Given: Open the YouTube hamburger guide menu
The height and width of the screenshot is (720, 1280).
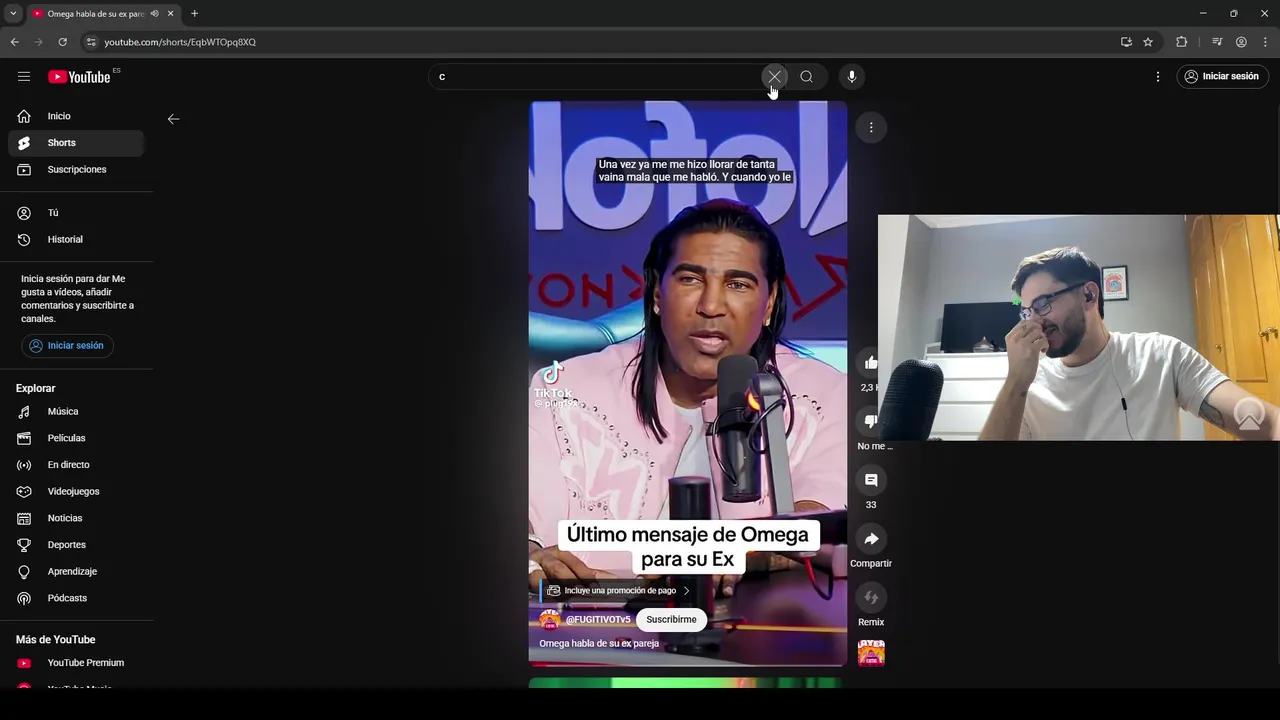Looking at the screenshot, I should (x=24, y=76).
